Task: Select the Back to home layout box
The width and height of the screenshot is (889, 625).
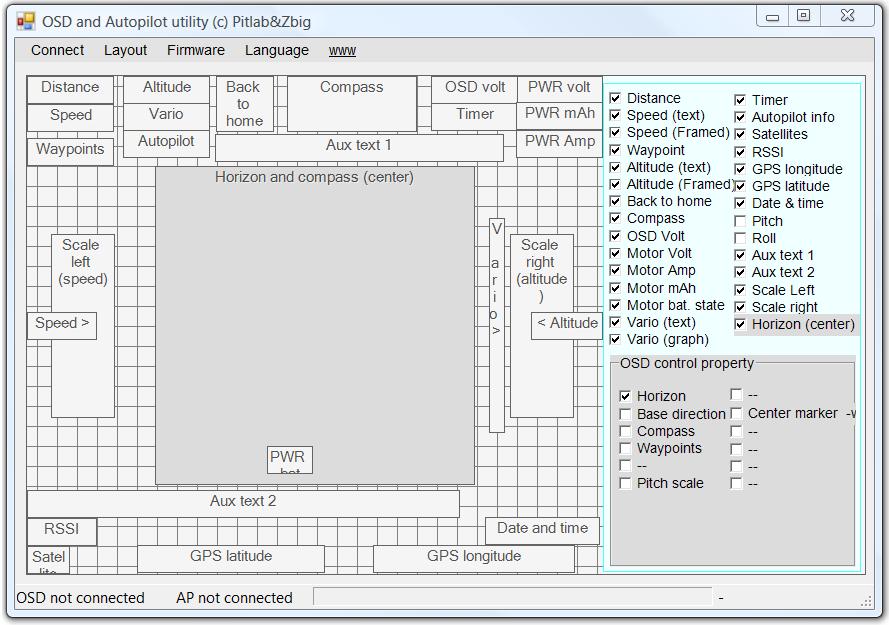Action: pos(244,104)
